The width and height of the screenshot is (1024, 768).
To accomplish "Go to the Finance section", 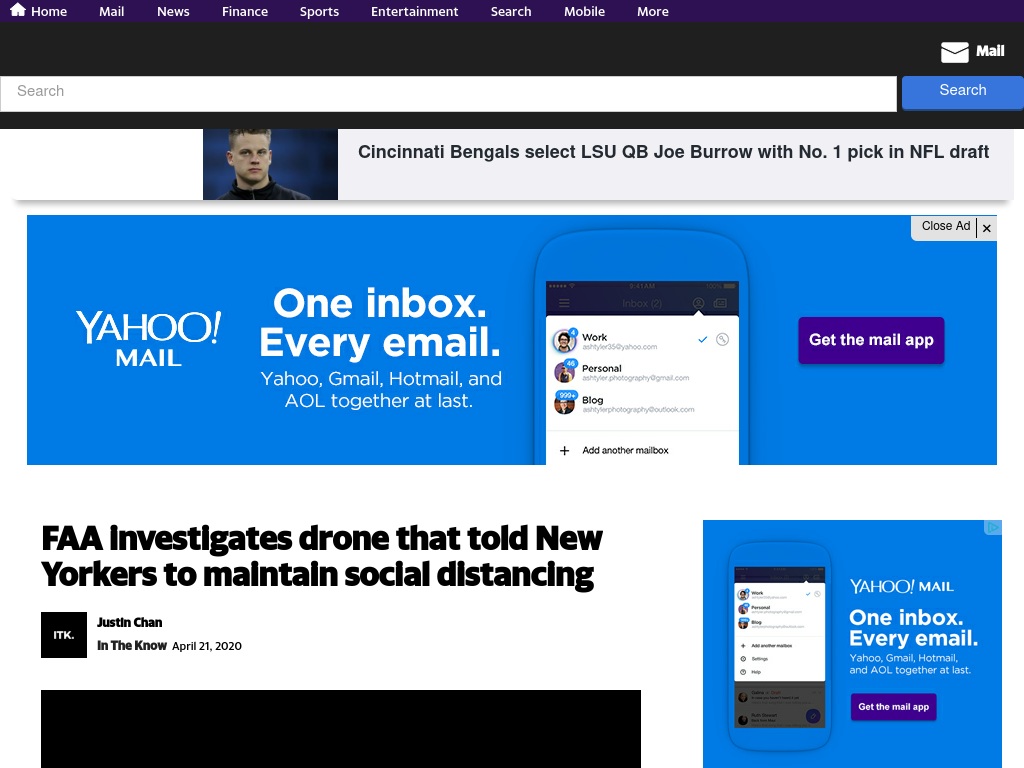I will click(245, 12).
